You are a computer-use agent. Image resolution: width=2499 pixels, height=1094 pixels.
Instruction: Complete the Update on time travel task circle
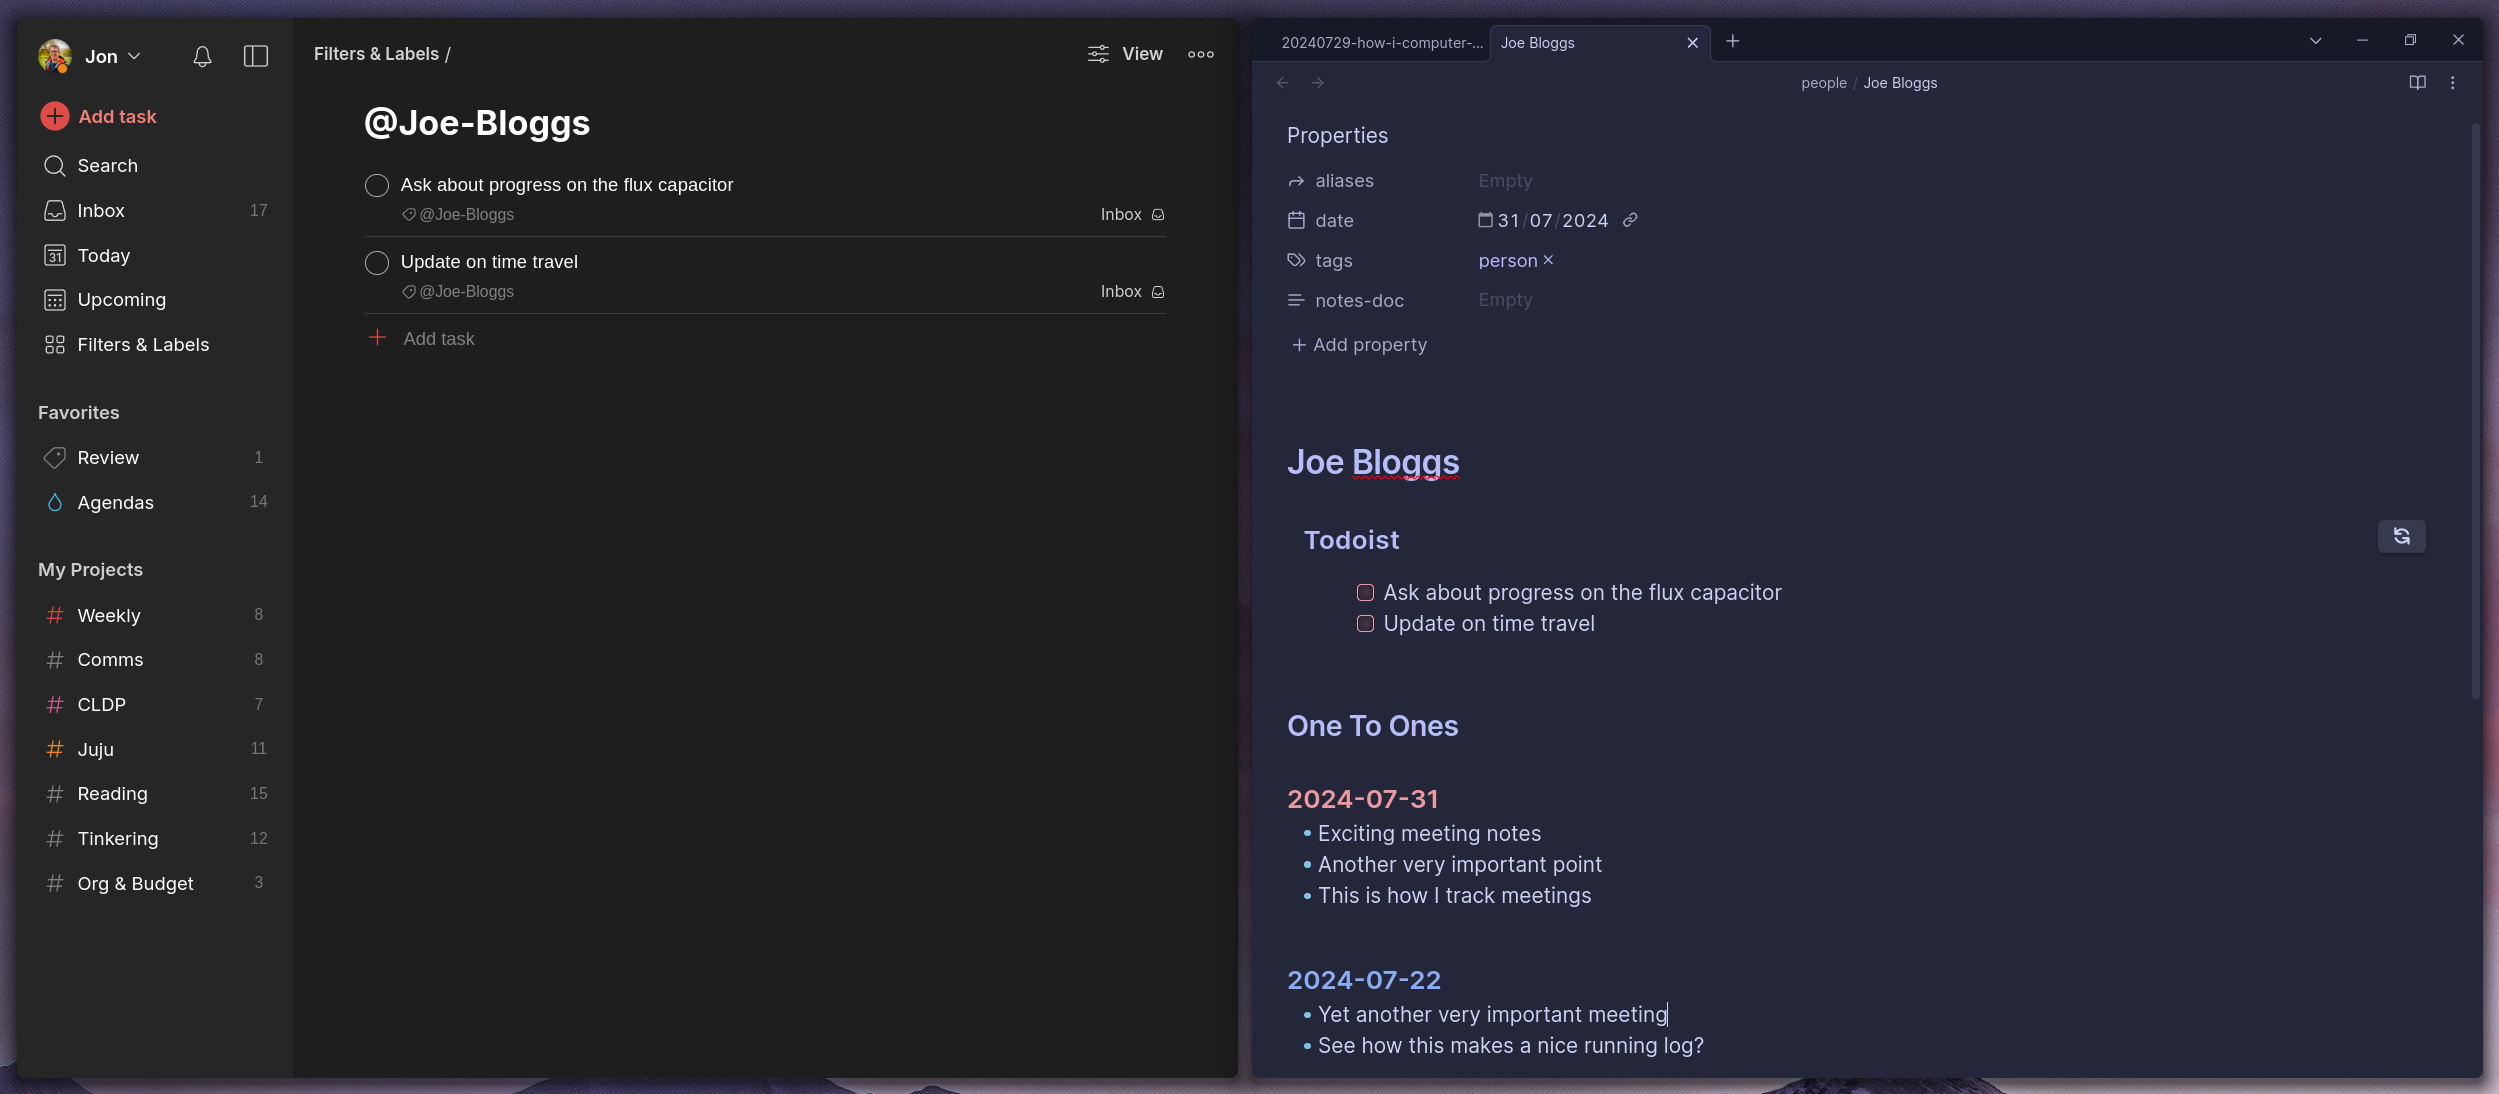(x=377, y=263)
